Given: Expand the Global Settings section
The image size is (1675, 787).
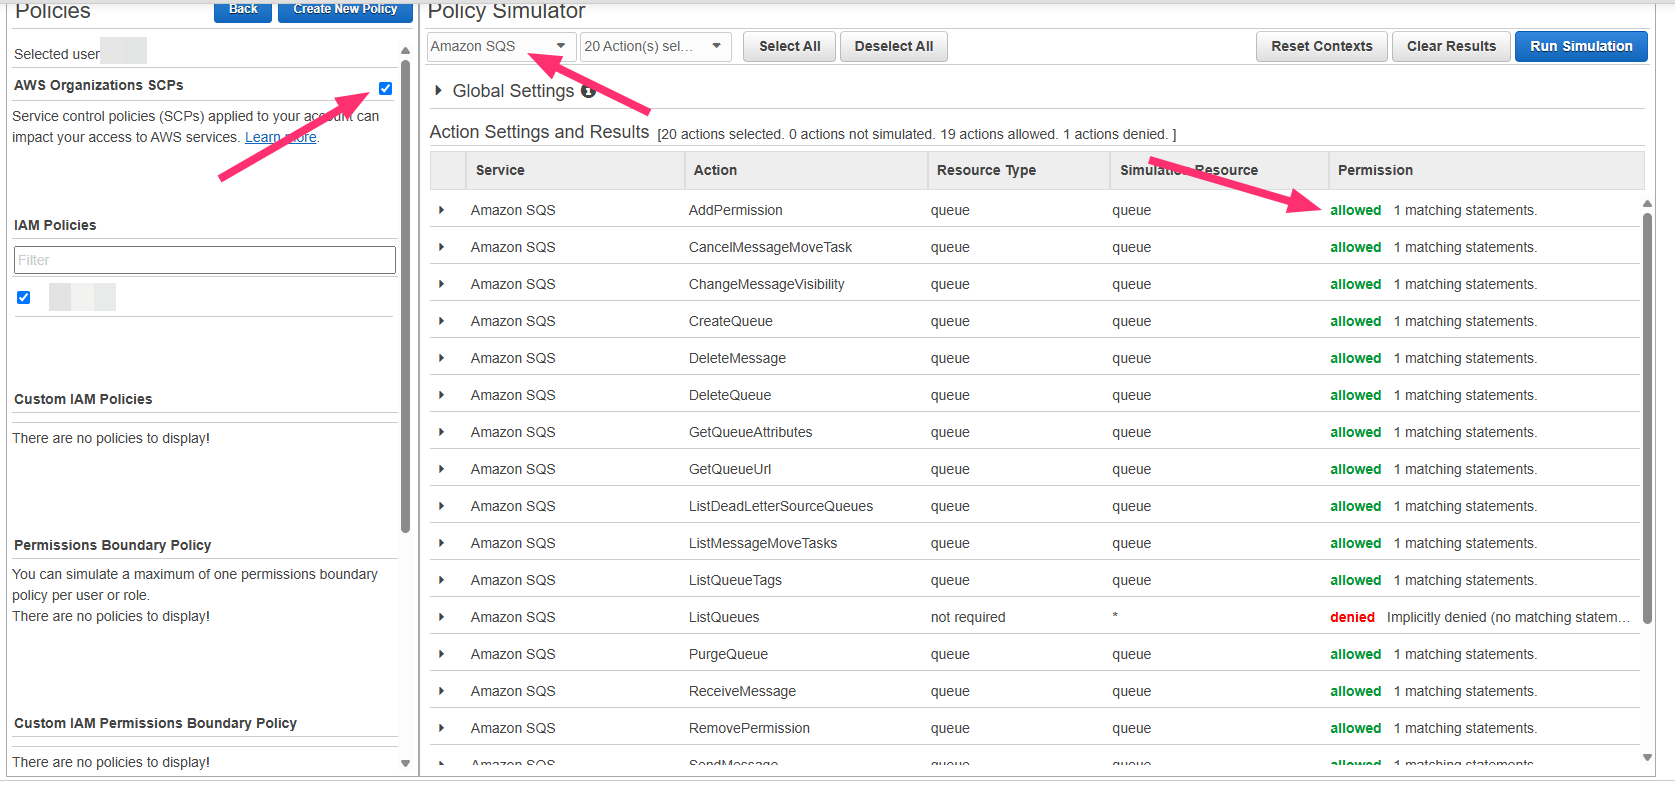Looking at the screenshot, I should tap(438, 91).
